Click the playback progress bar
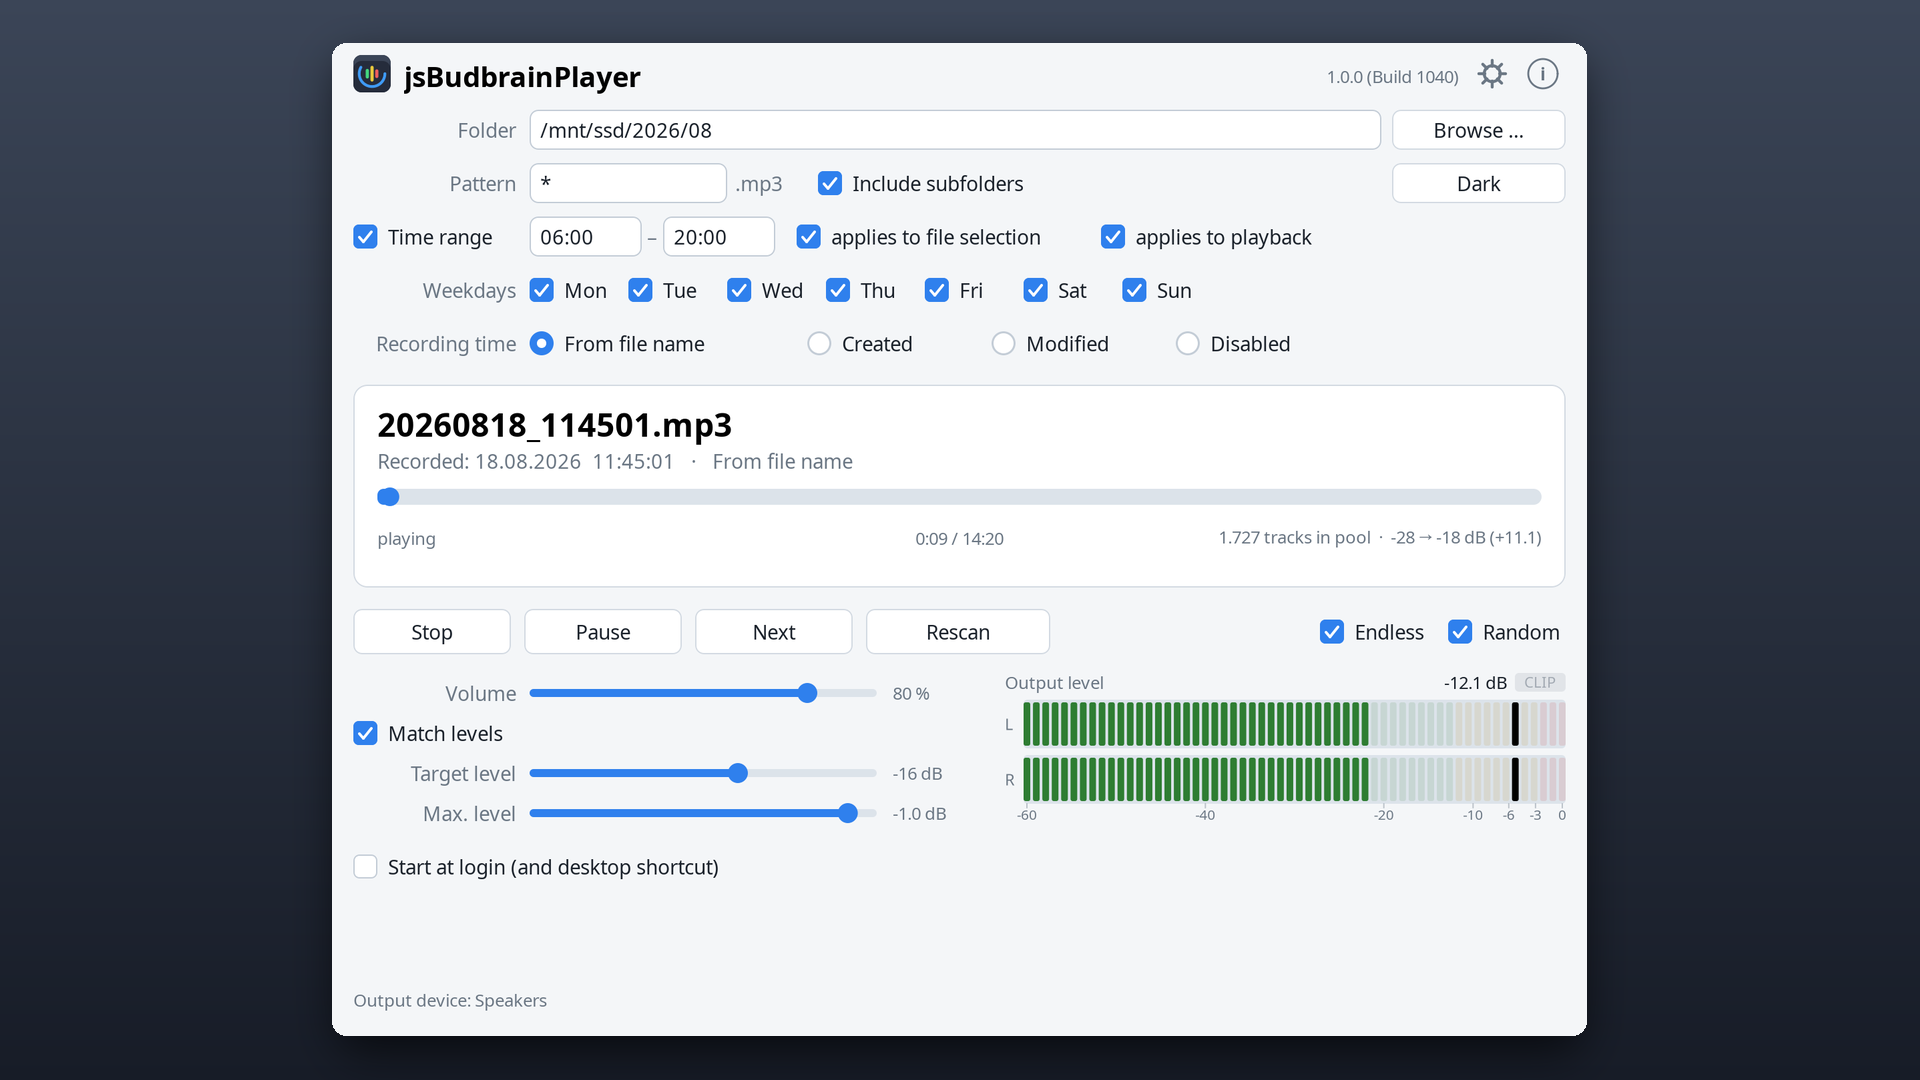The image size is (1920, 1080). (x=959, y=497)
